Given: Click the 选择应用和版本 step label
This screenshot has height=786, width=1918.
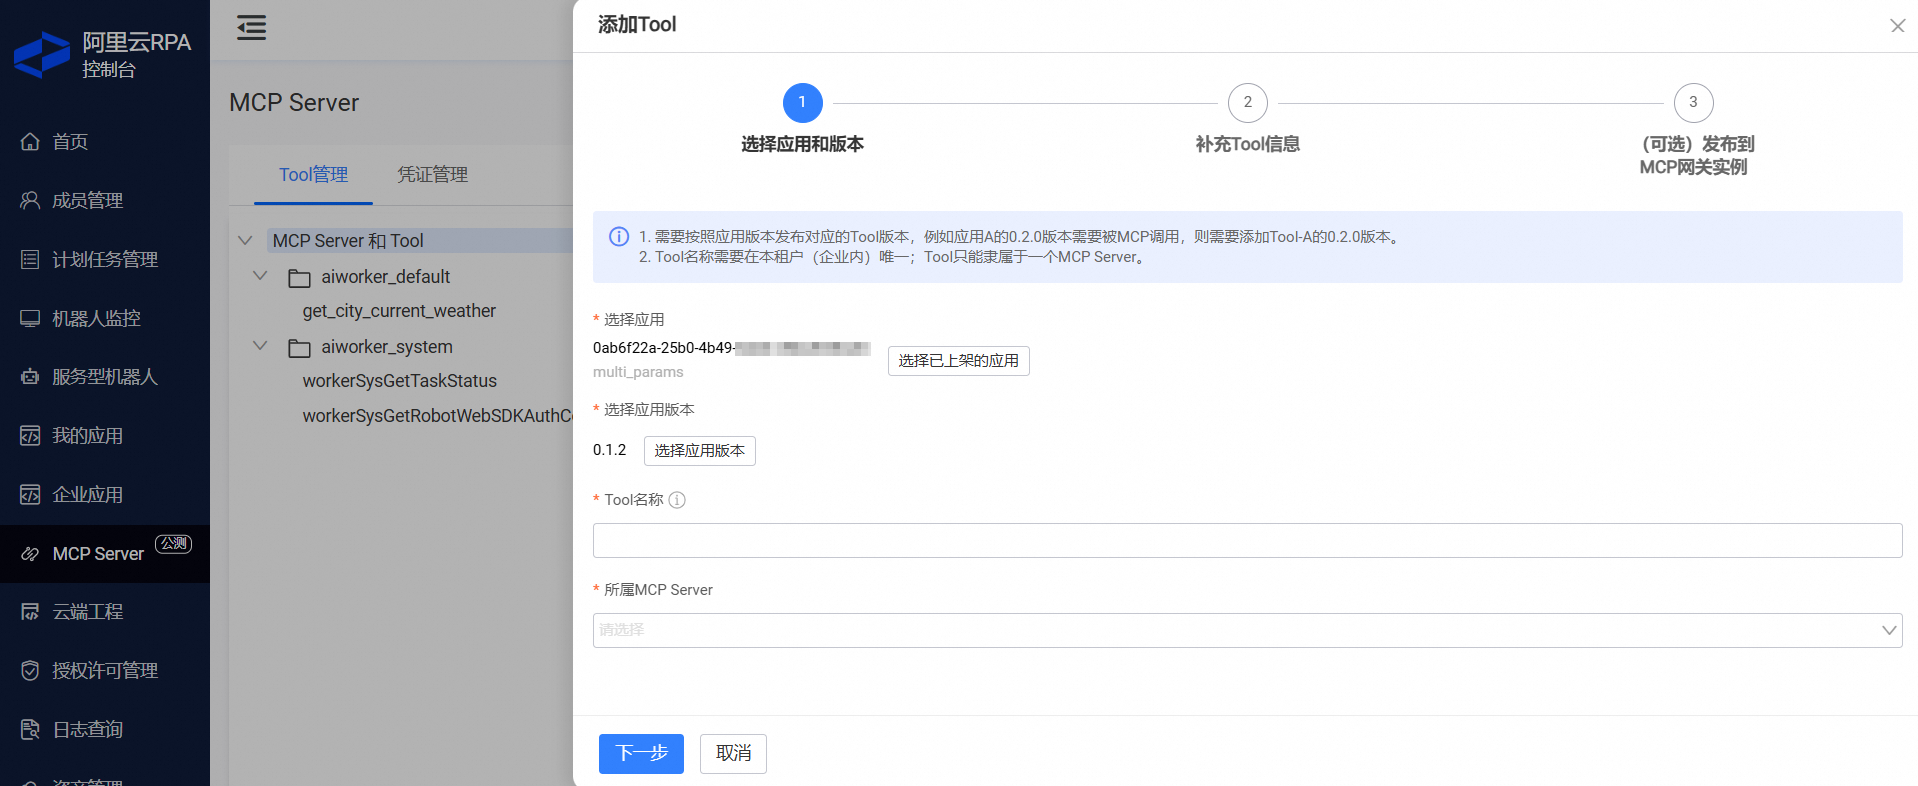Looking at the screenshot, I should [x=802, y=145].
